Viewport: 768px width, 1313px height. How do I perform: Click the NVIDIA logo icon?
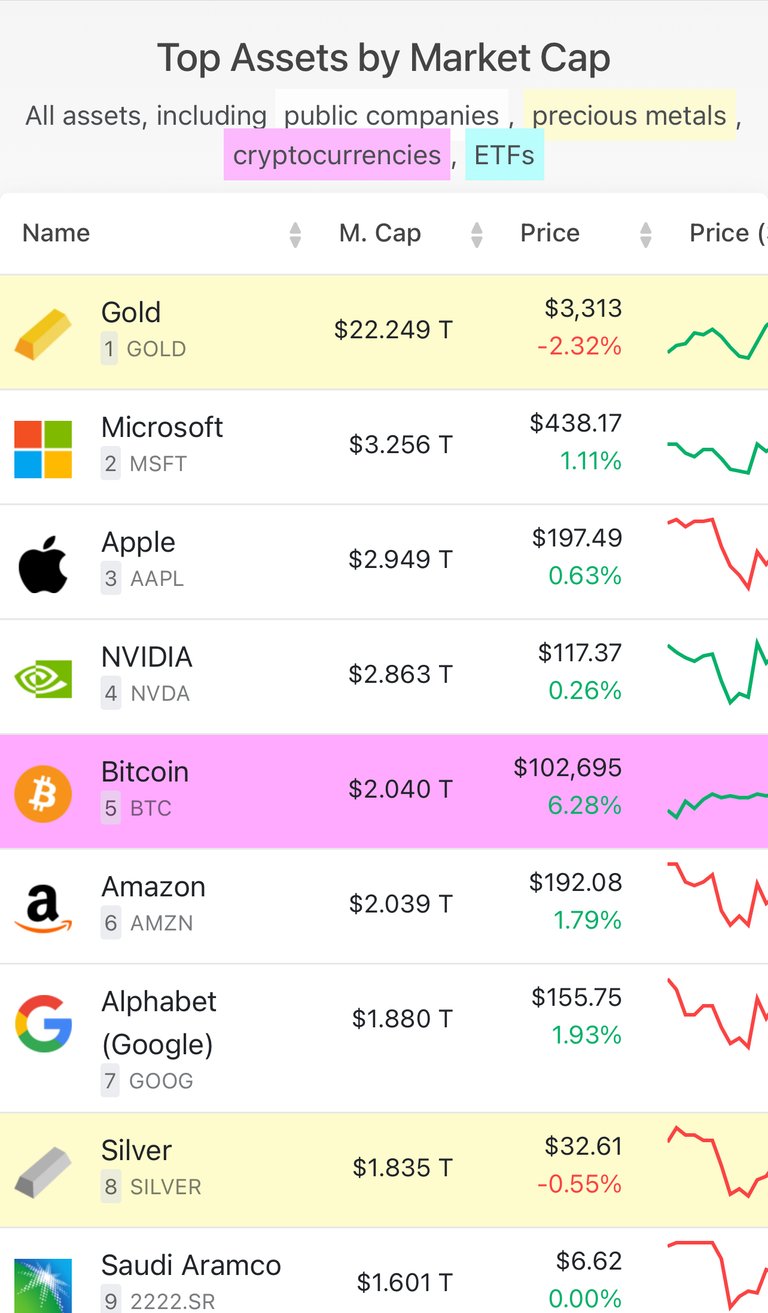pyautogui.click(x=43, y=679)
